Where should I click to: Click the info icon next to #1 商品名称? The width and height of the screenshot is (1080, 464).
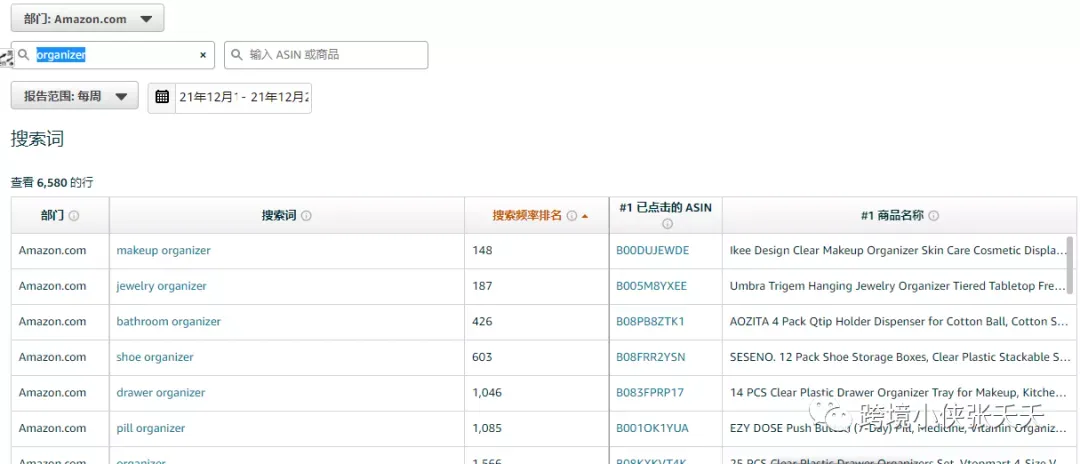click(933, 215)
